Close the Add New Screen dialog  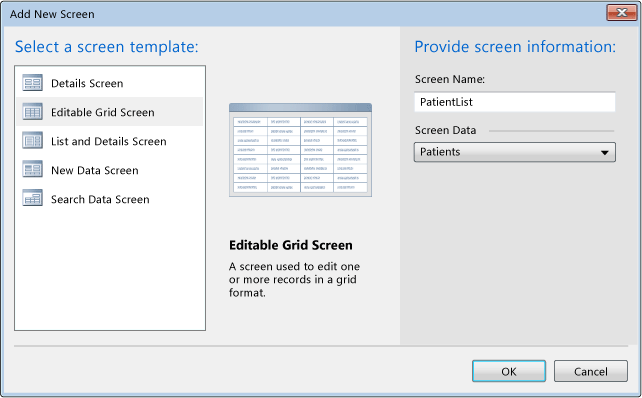coord(622,13)
